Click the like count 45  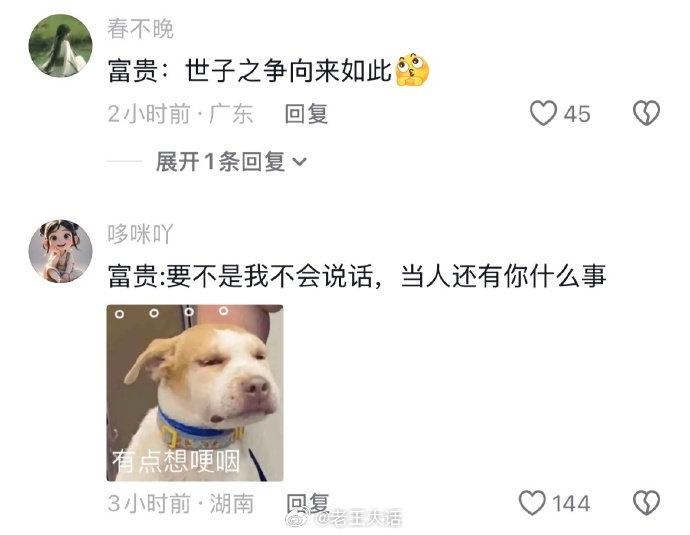(577, 114)
